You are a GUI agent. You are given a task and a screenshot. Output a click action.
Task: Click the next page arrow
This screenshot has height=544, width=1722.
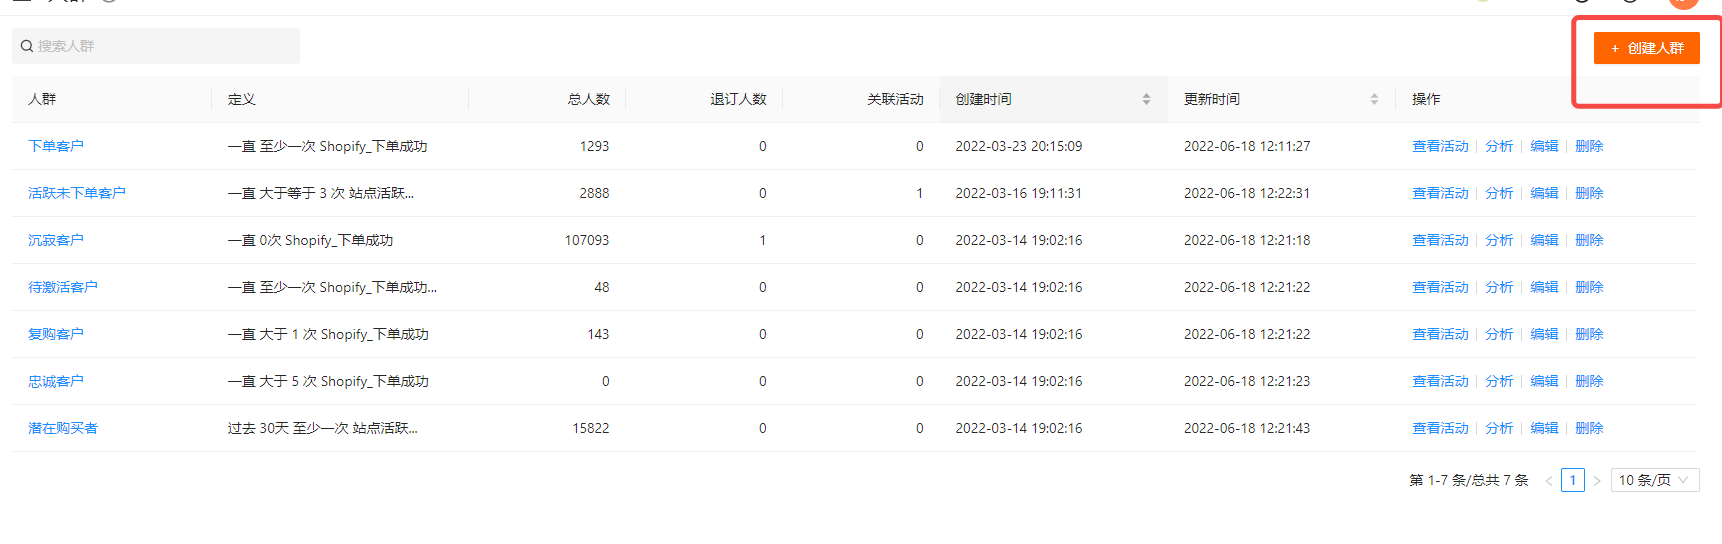1597,481
